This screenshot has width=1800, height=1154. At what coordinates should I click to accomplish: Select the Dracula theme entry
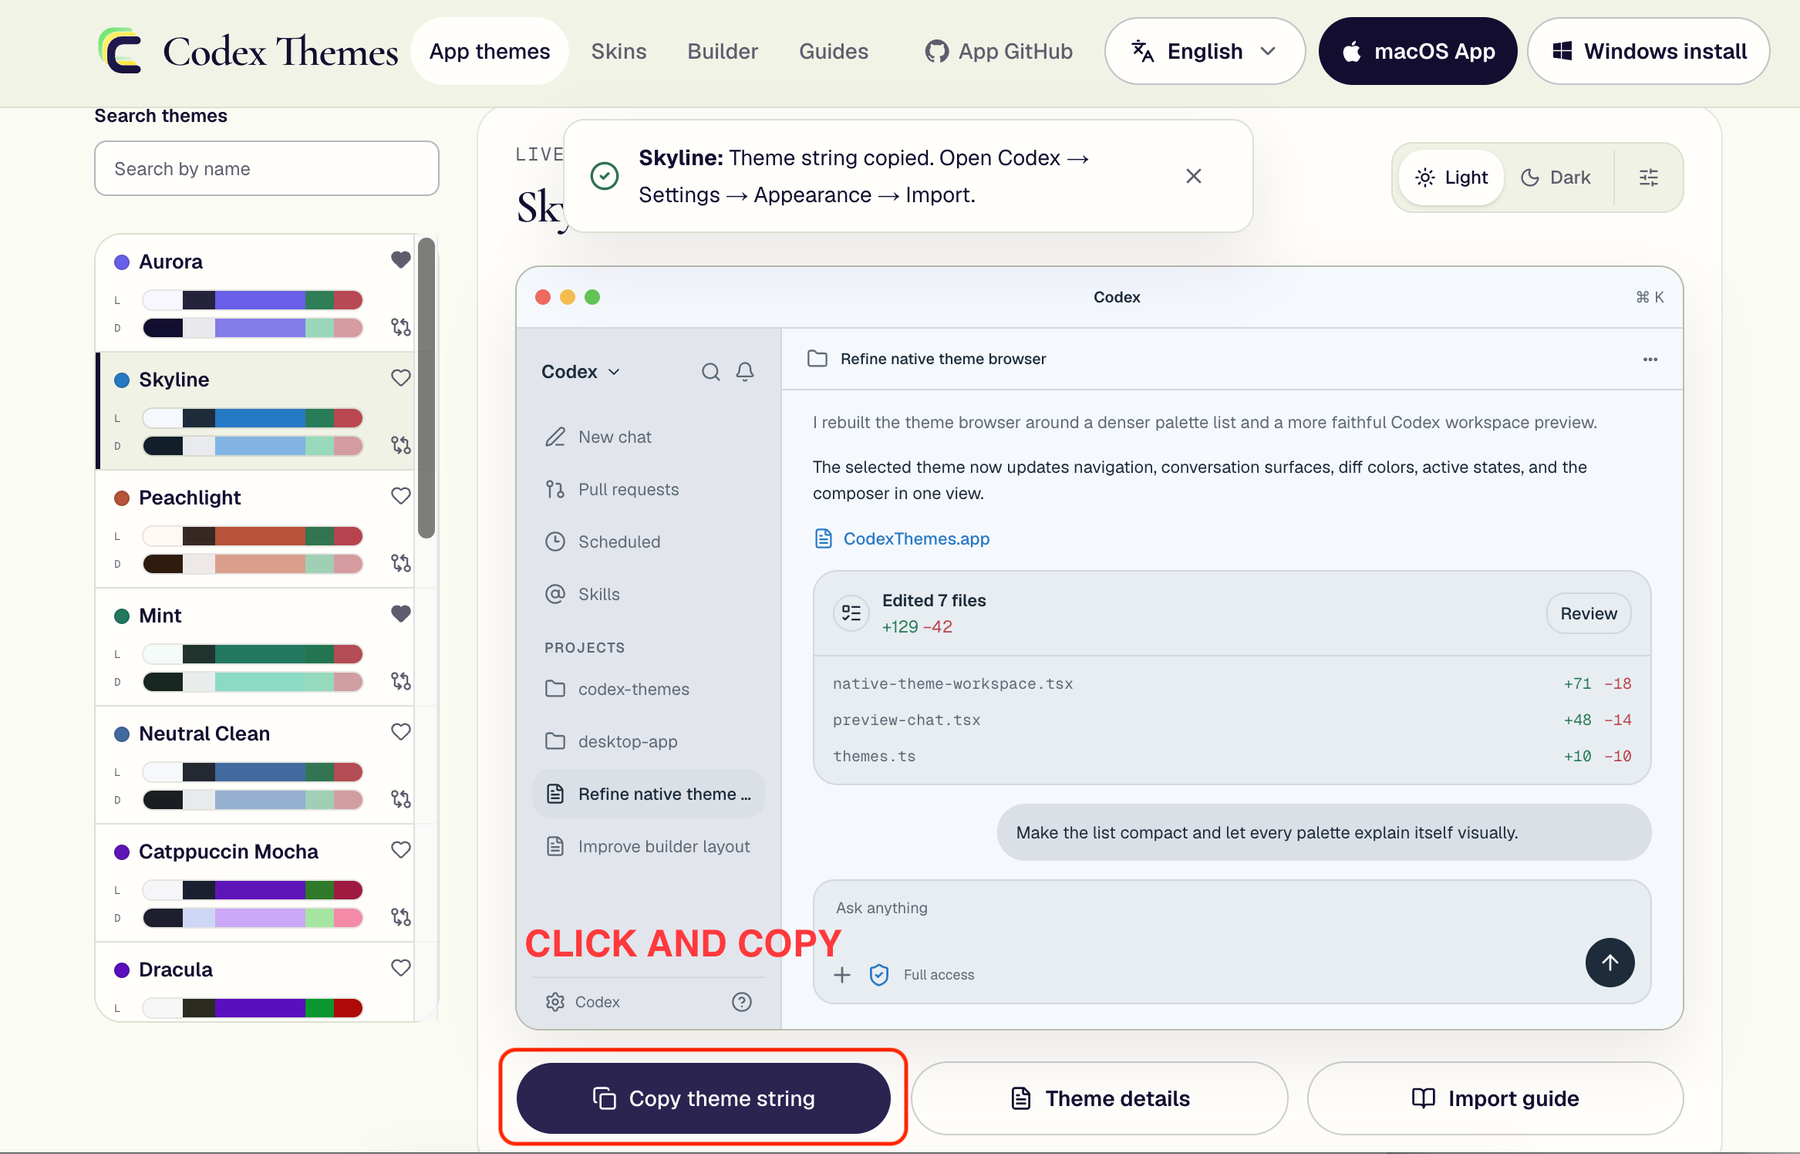pos(255,982)
